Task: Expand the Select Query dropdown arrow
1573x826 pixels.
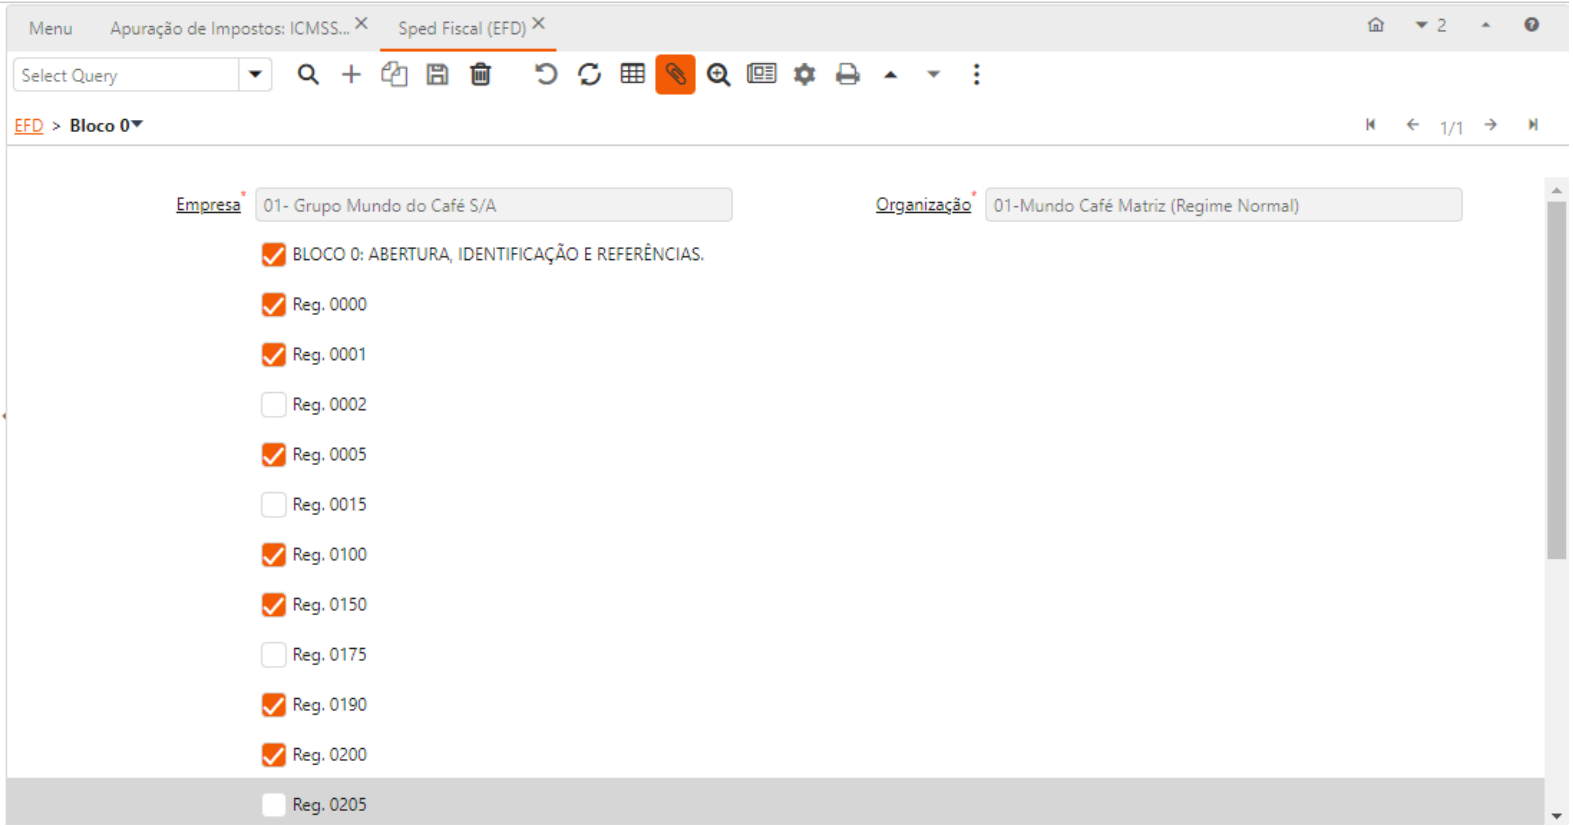Action: [x=255, y=75]
